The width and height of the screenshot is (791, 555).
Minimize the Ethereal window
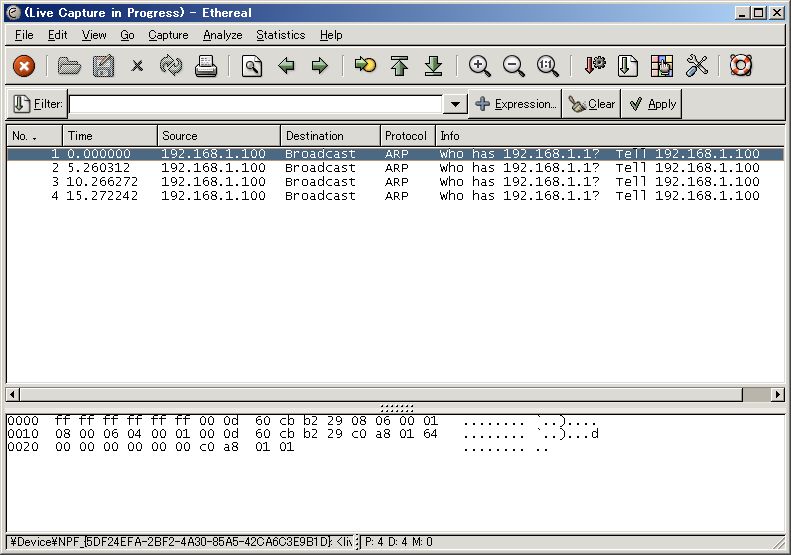tap(741, 13)
